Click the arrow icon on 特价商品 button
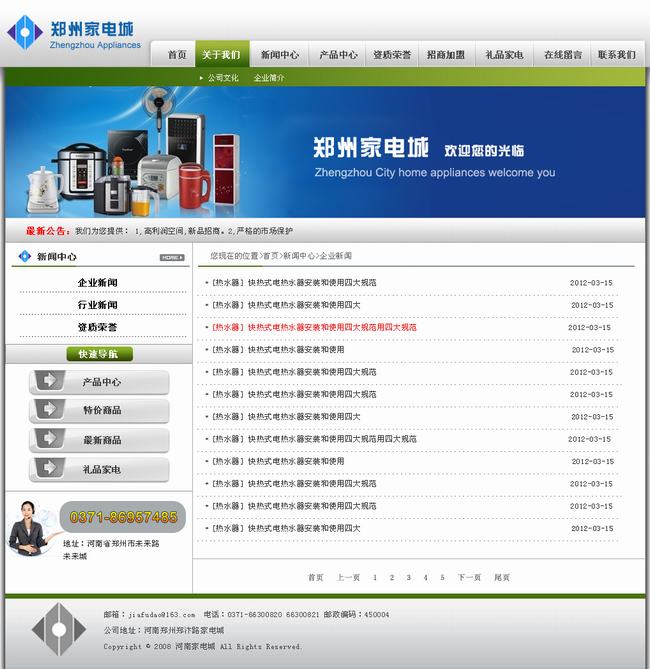The height and width of the screenshot is (669, 650). (49, 410)
